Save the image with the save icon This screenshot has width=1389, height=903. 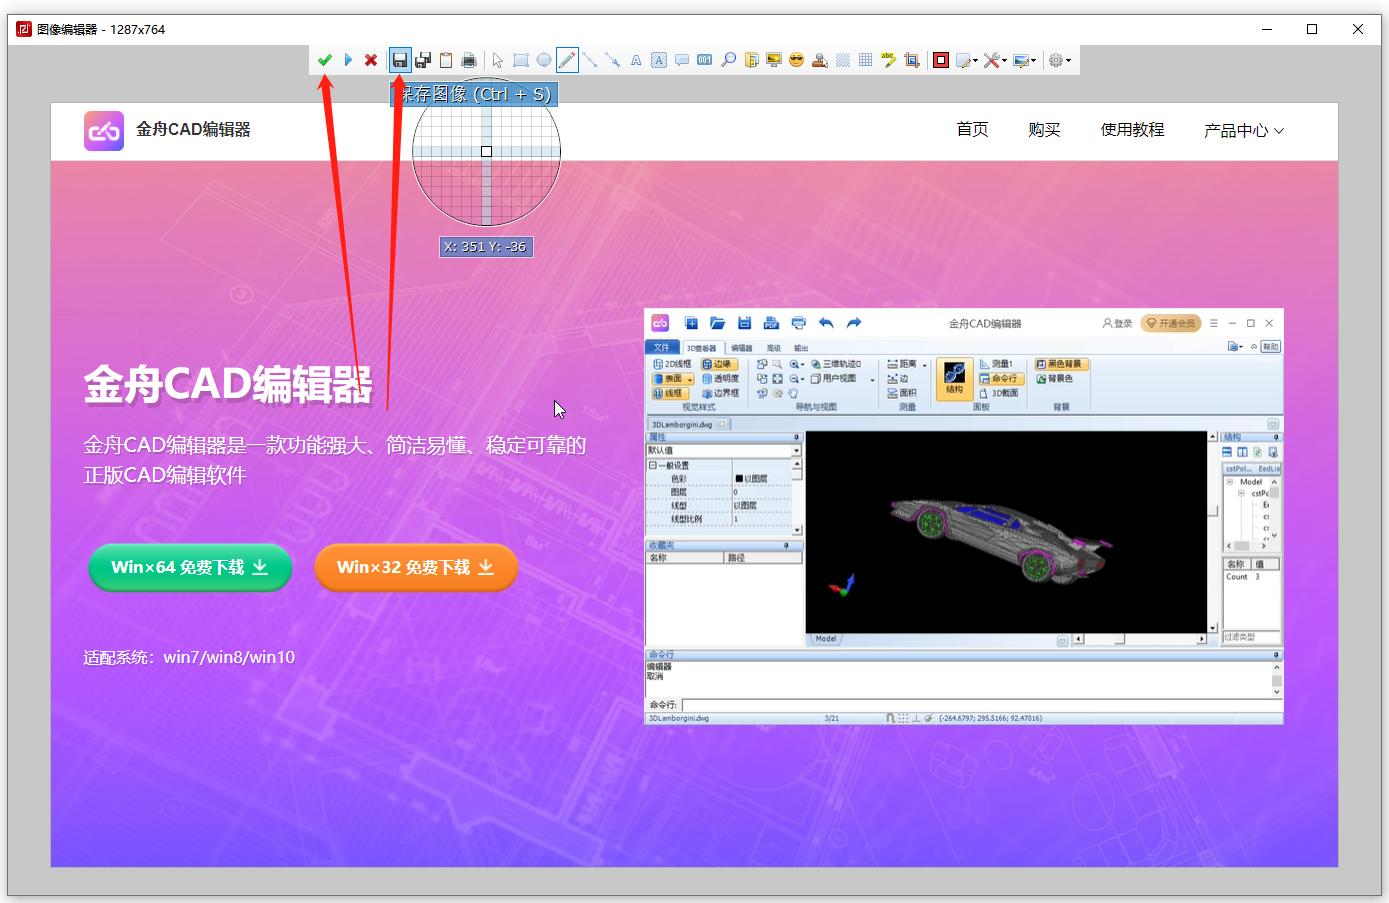399,60
